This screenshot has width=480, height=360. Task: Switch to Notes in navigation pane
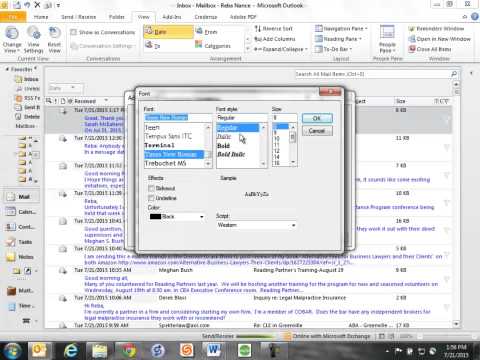point(21,257)
